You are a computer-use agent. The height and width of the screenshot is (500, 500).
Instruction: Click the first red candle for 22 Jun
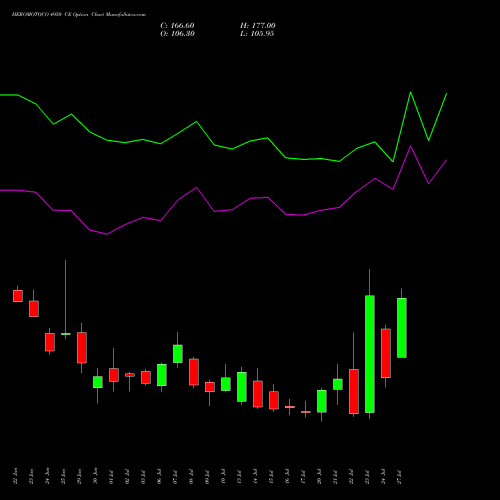tap(18, 296)
